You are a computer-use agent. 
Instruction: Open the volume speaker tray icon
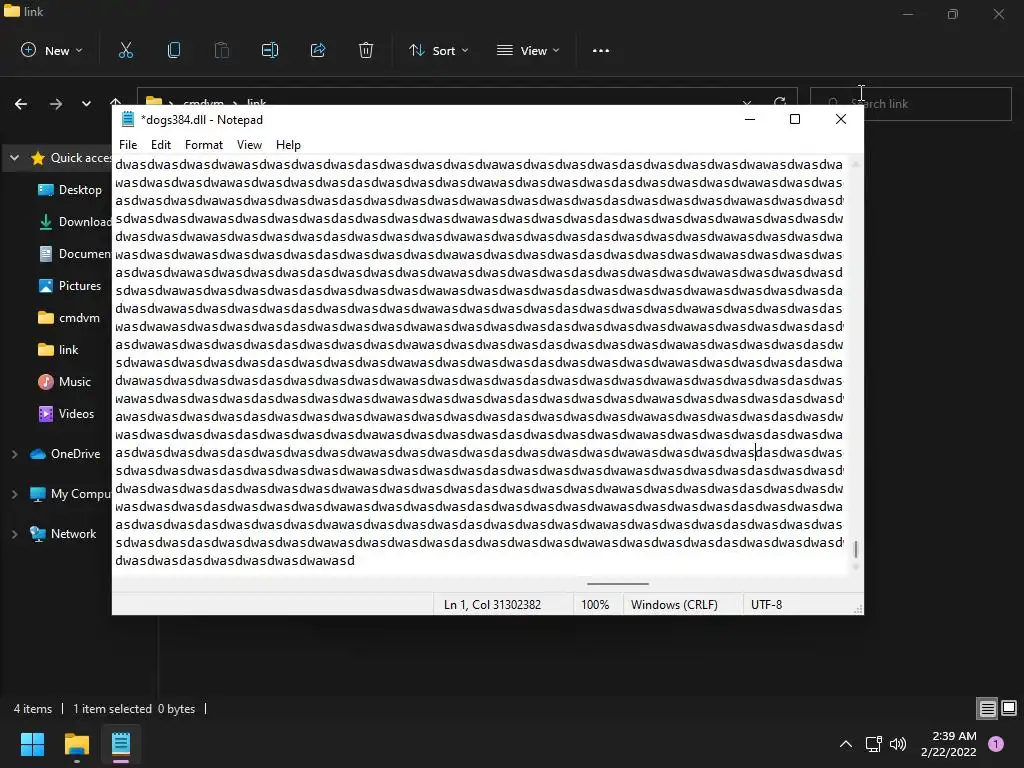pyautogui.click(x=899, y=744)
